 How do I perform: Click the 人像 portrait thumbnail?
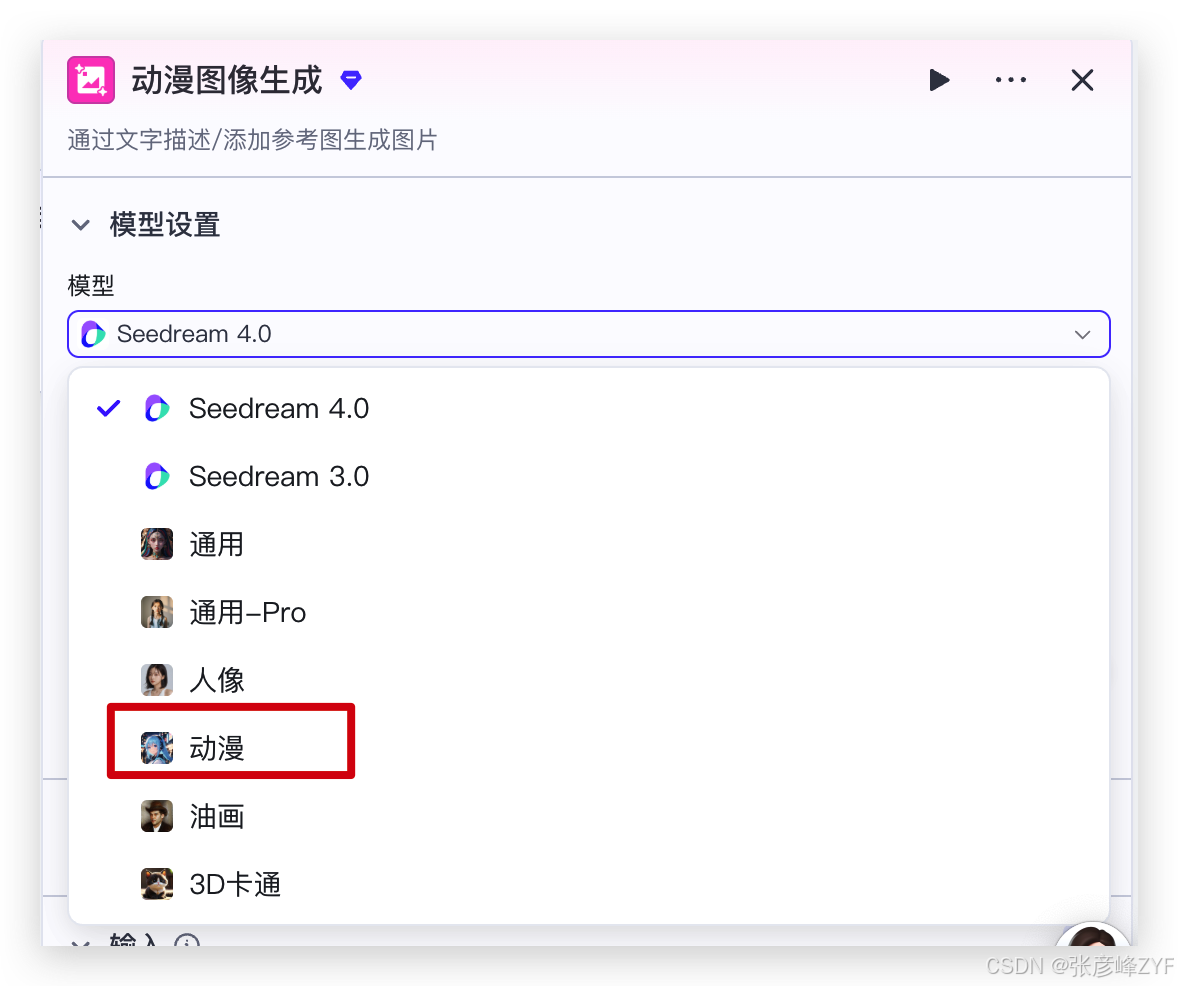pyautogui.click(x=156, y=680)
